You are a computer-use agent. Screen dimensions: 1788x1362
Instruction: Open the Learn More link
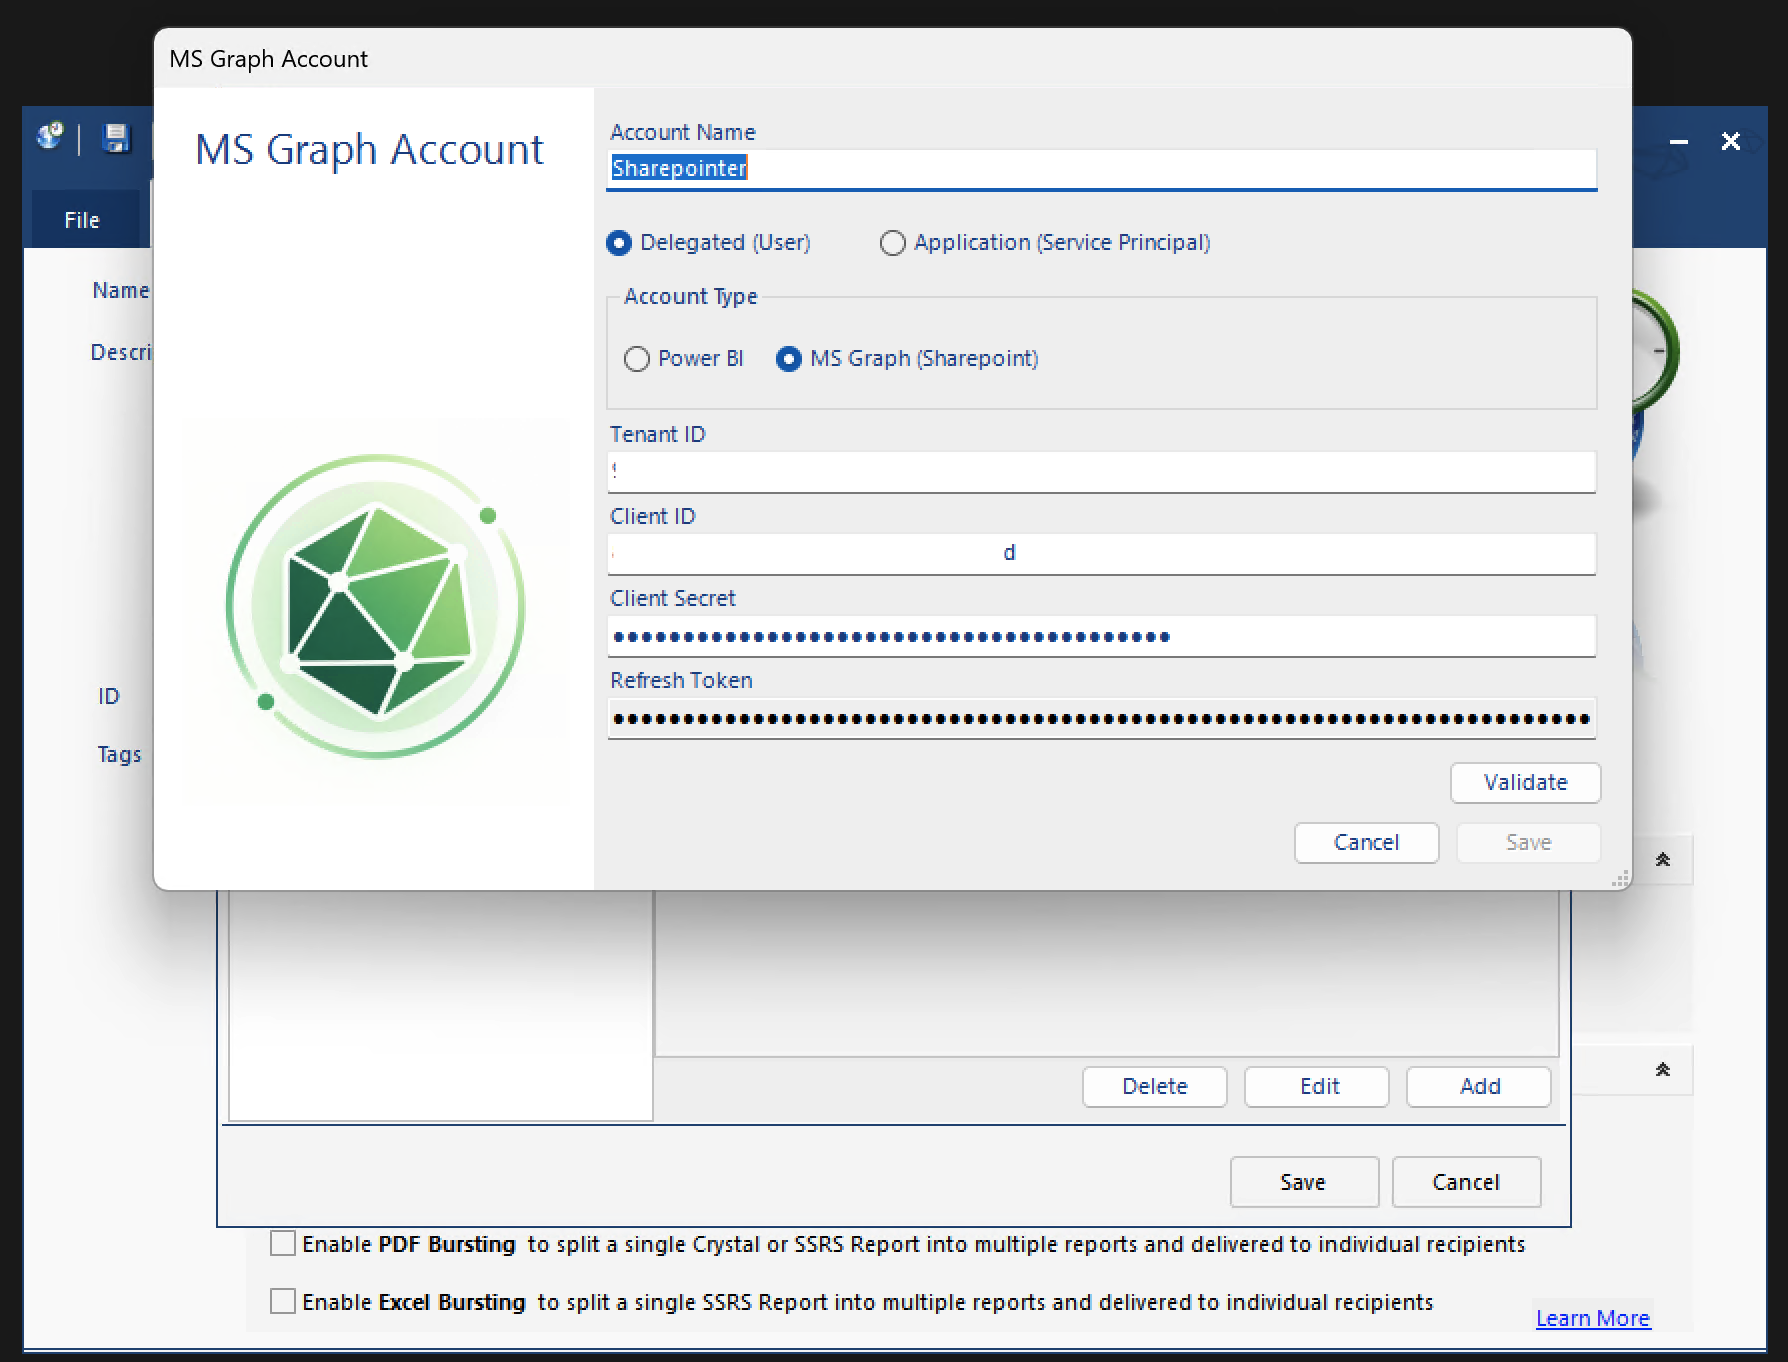[1593, 1318]
